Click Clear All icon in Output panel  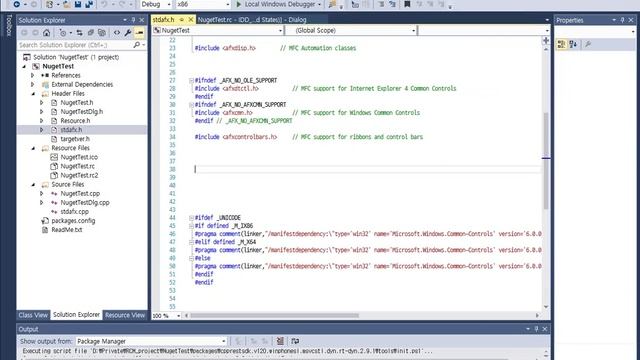280,341
